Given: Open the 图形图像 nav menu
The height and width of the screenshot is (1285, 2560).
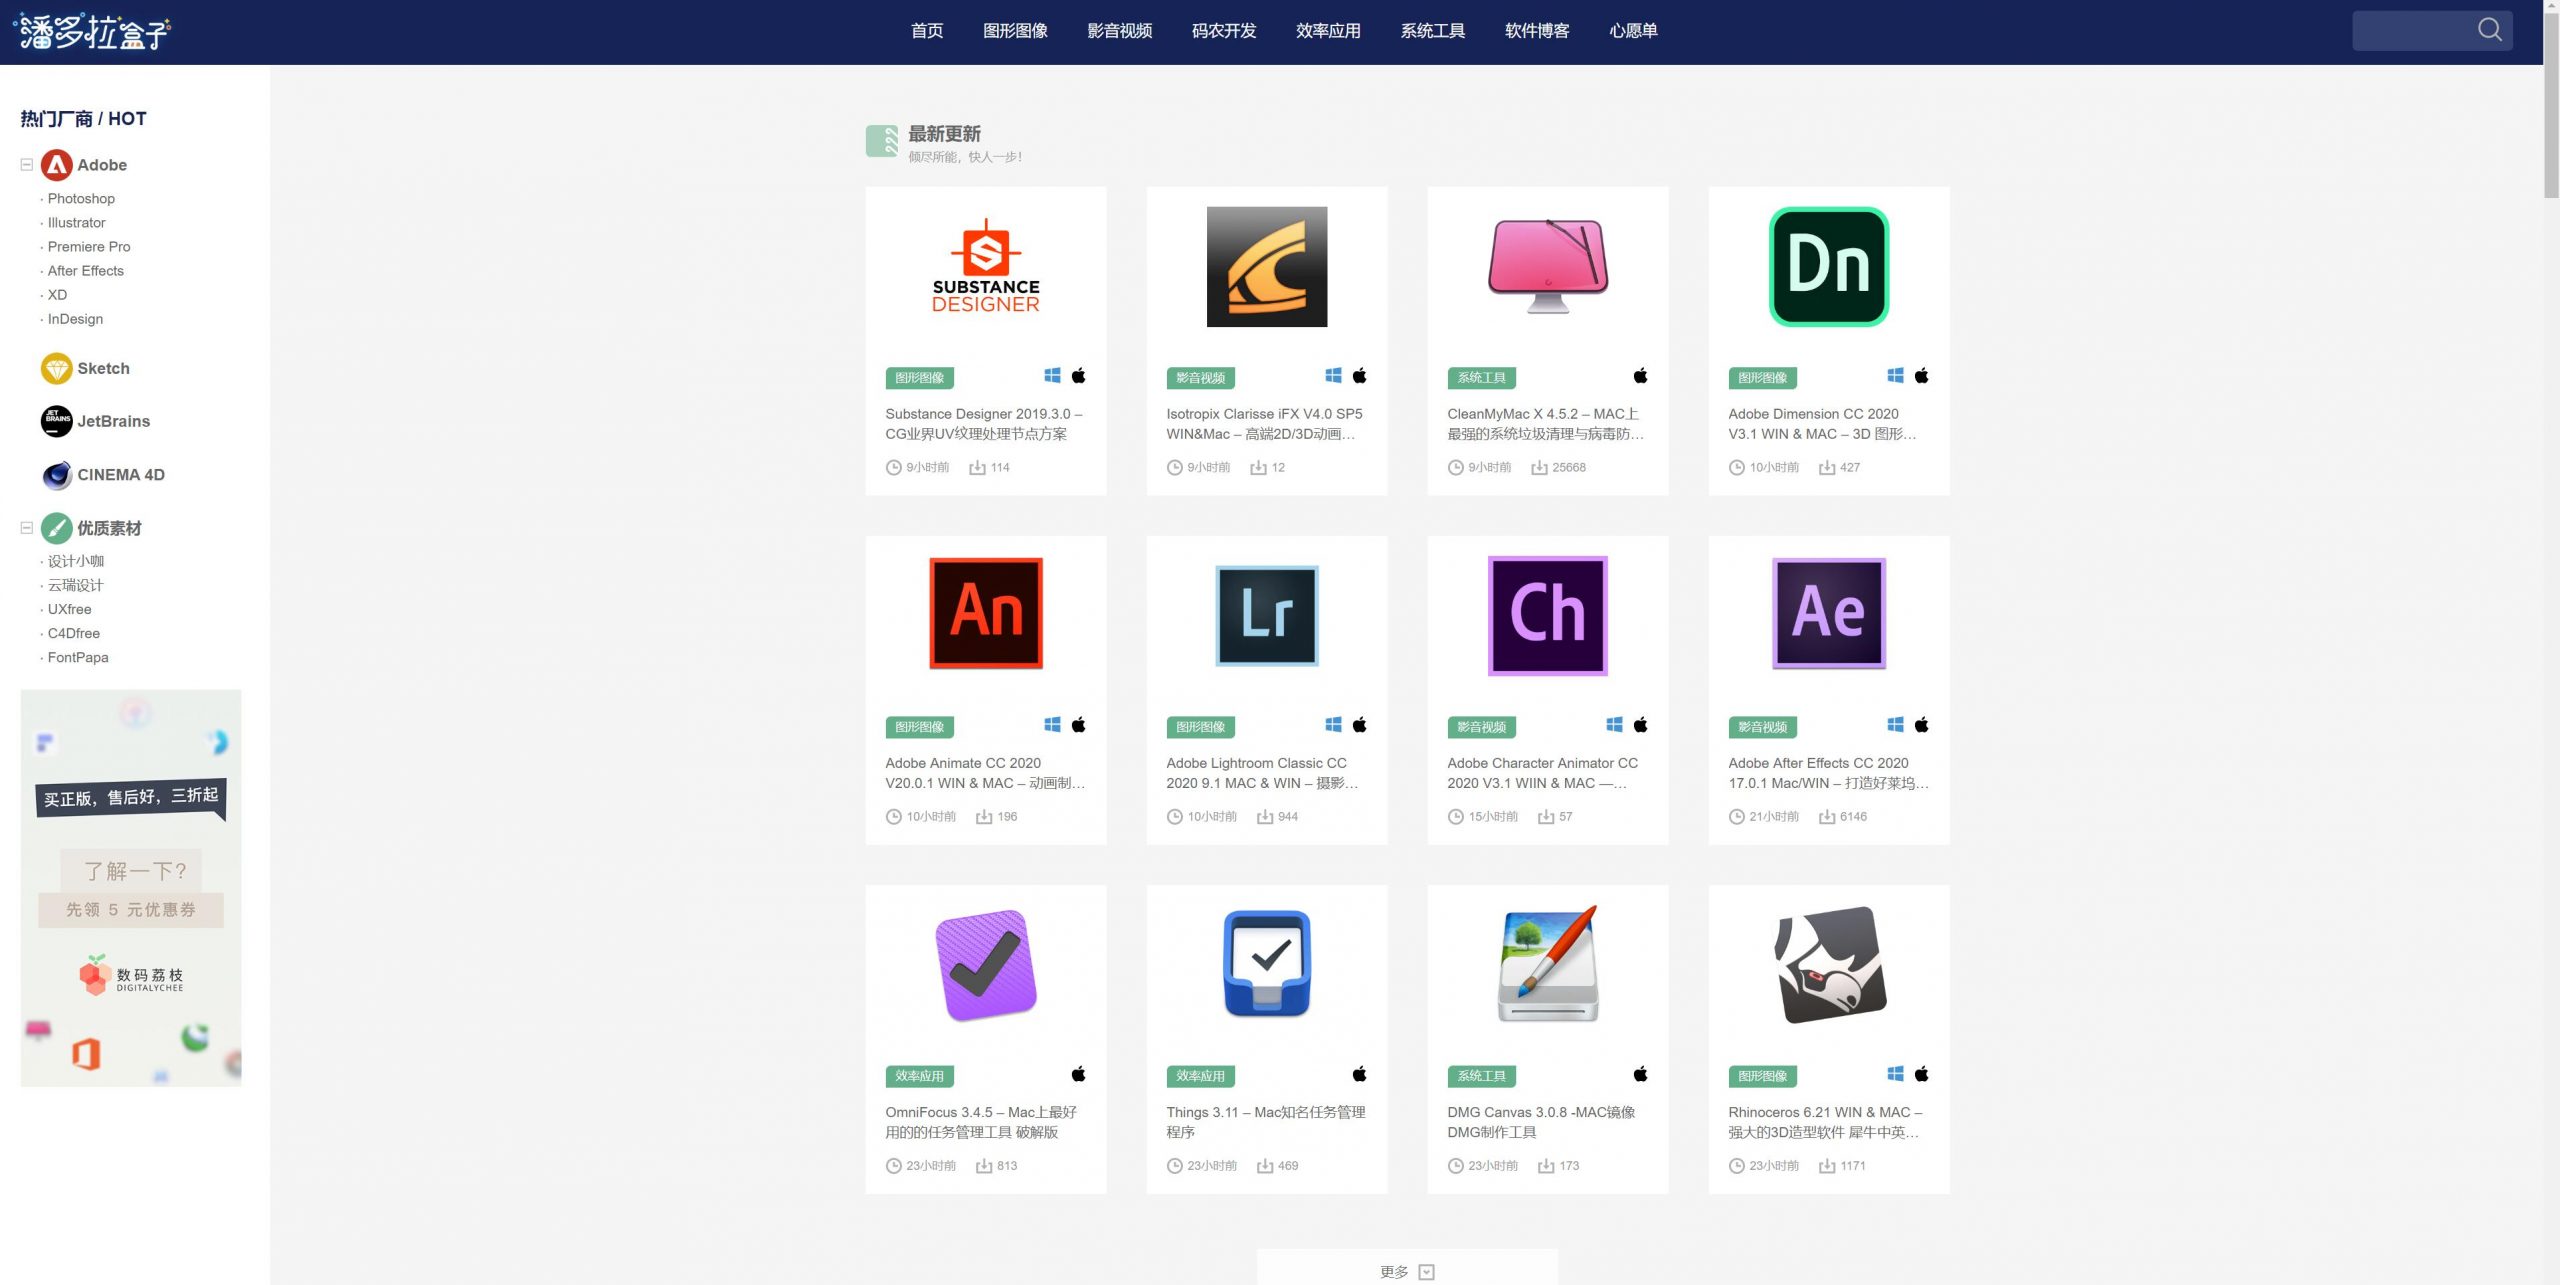Looking at the screenshot, I should (x=1016, y=31).
